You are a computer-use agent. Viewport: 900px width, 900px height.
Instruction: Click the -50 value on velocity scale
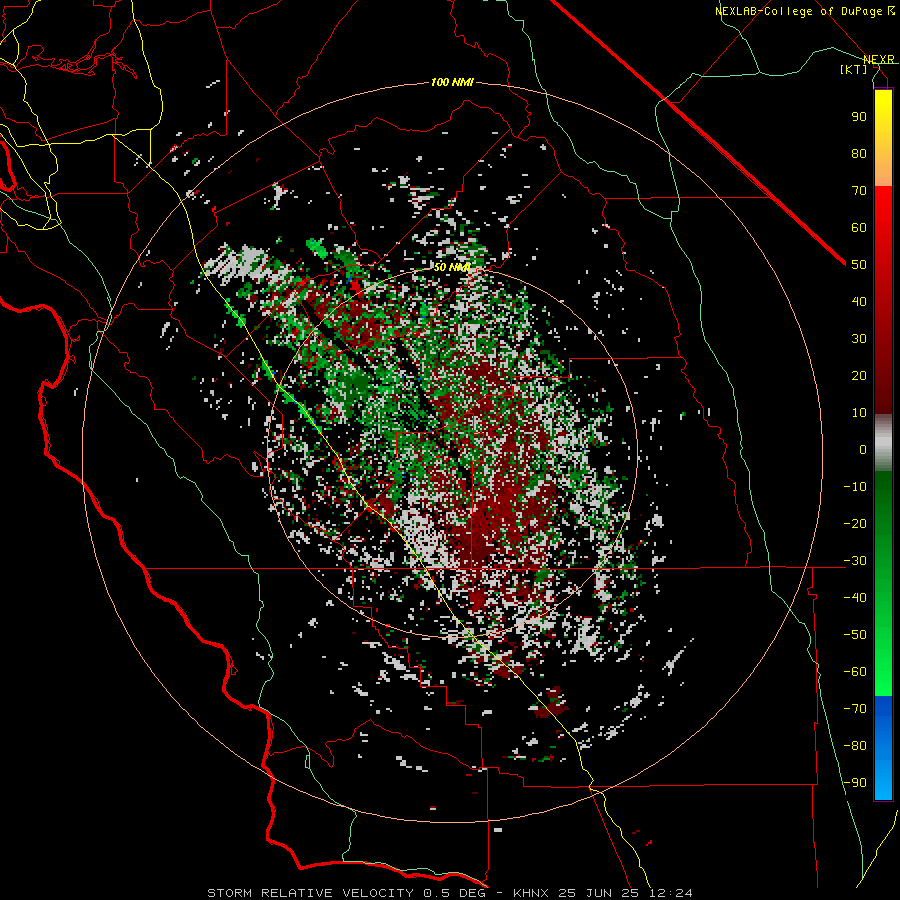click(x=855, y=635)
